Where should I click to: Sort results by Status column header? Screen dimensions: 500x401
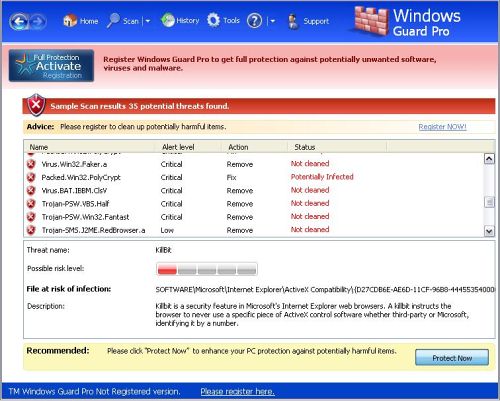[337, 147]
